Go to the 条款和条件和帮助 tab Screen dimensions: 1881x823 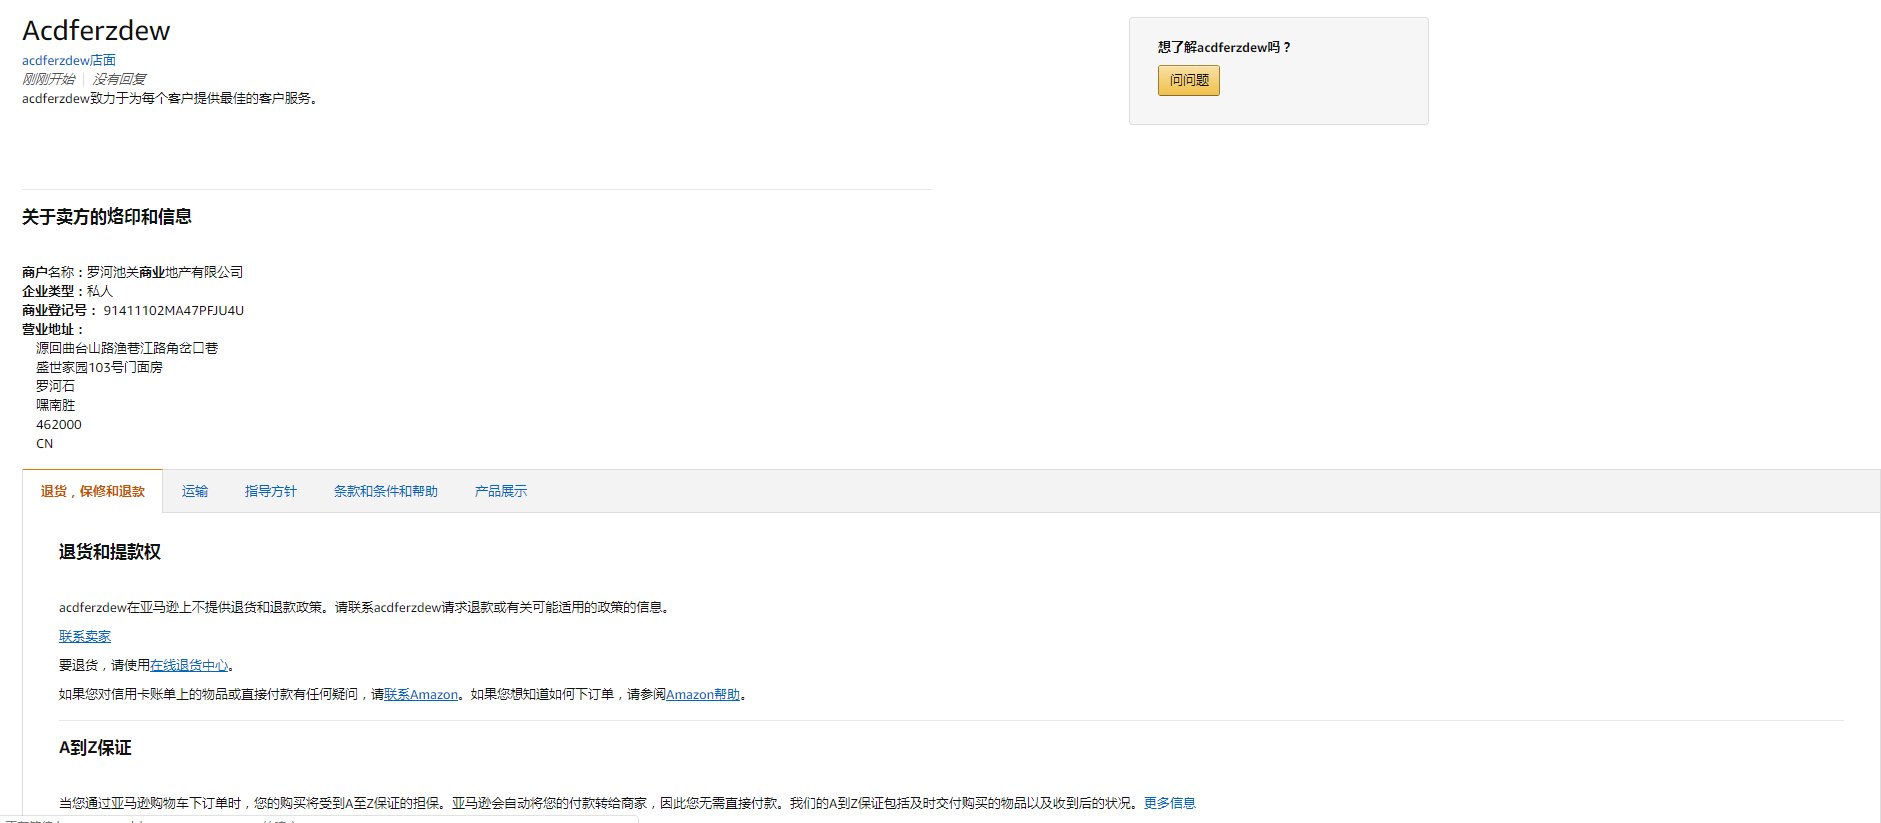coord(385,491)
